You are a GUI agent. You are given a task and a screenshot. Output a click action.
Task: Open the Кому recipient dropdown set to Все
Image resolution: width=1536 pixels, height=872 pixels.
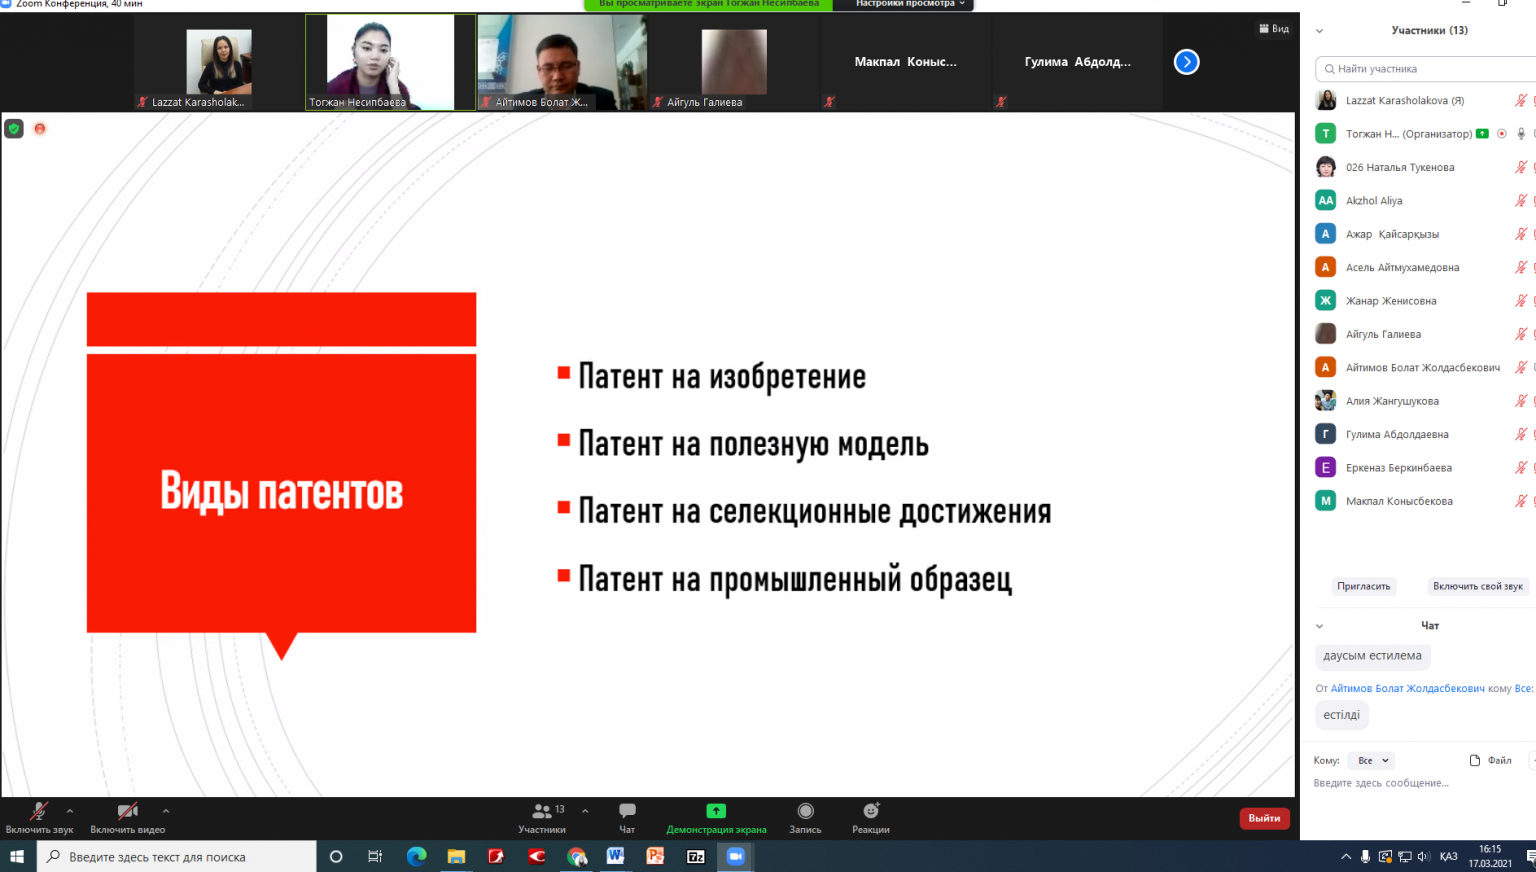(1371, 761)
